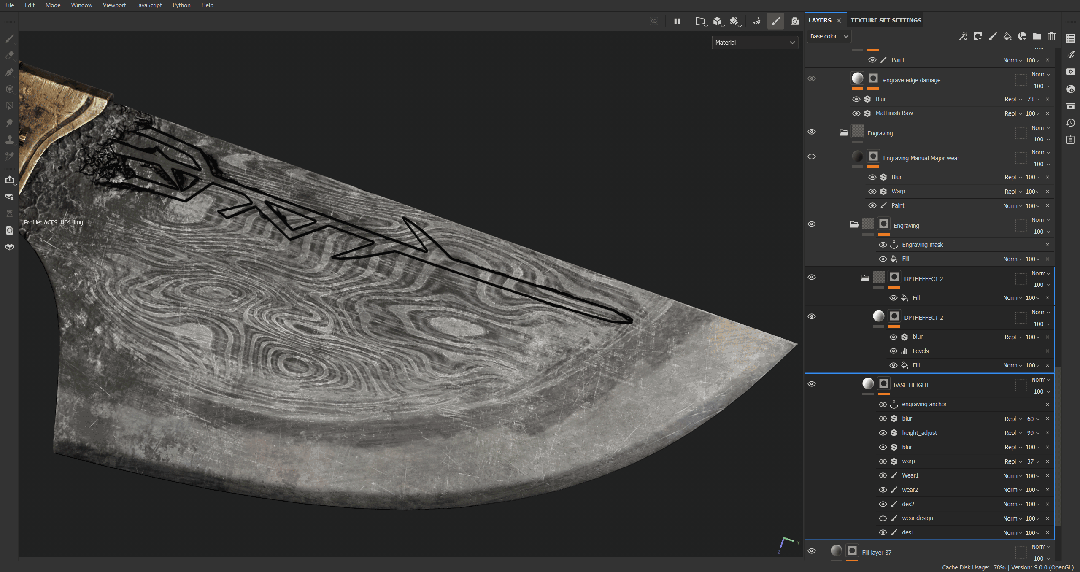Open Display Settings icon in right sidebar
Image resolution: width=1080 pixels, height=572 pixels.
[1070, 72]
